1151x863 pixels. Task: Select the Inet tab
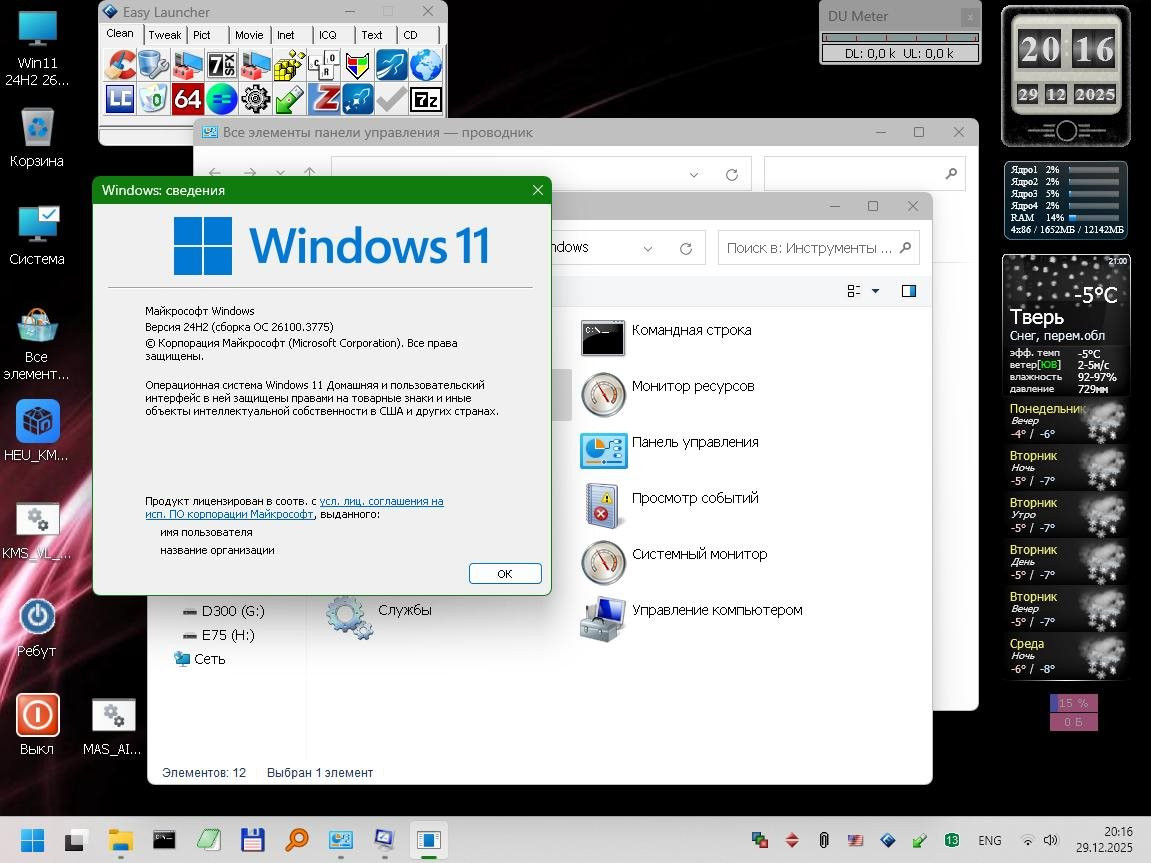286,34
